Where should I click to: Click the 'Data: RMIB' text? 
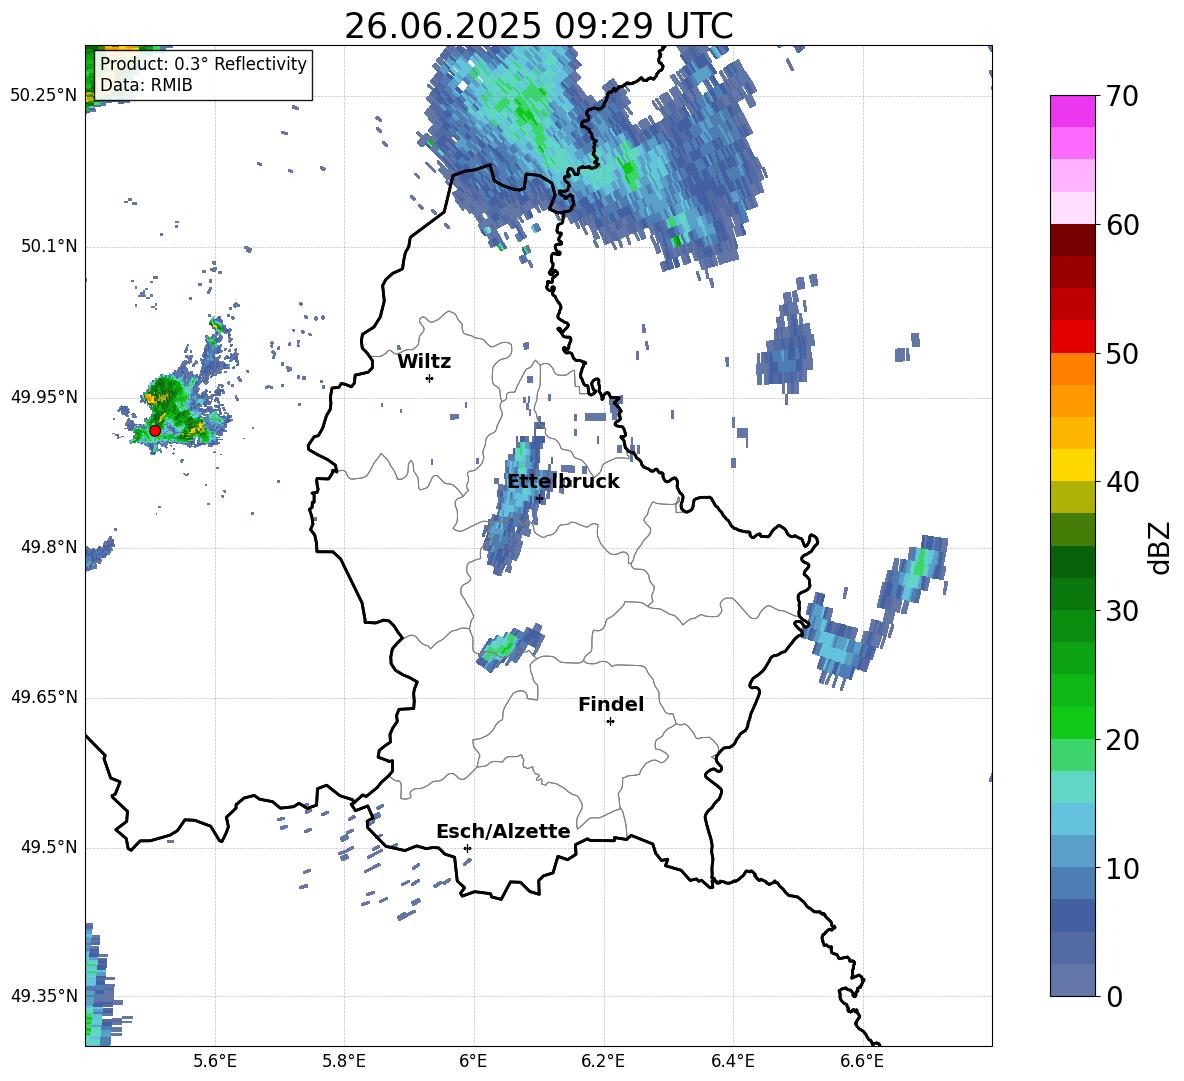[x=146, y=85]
